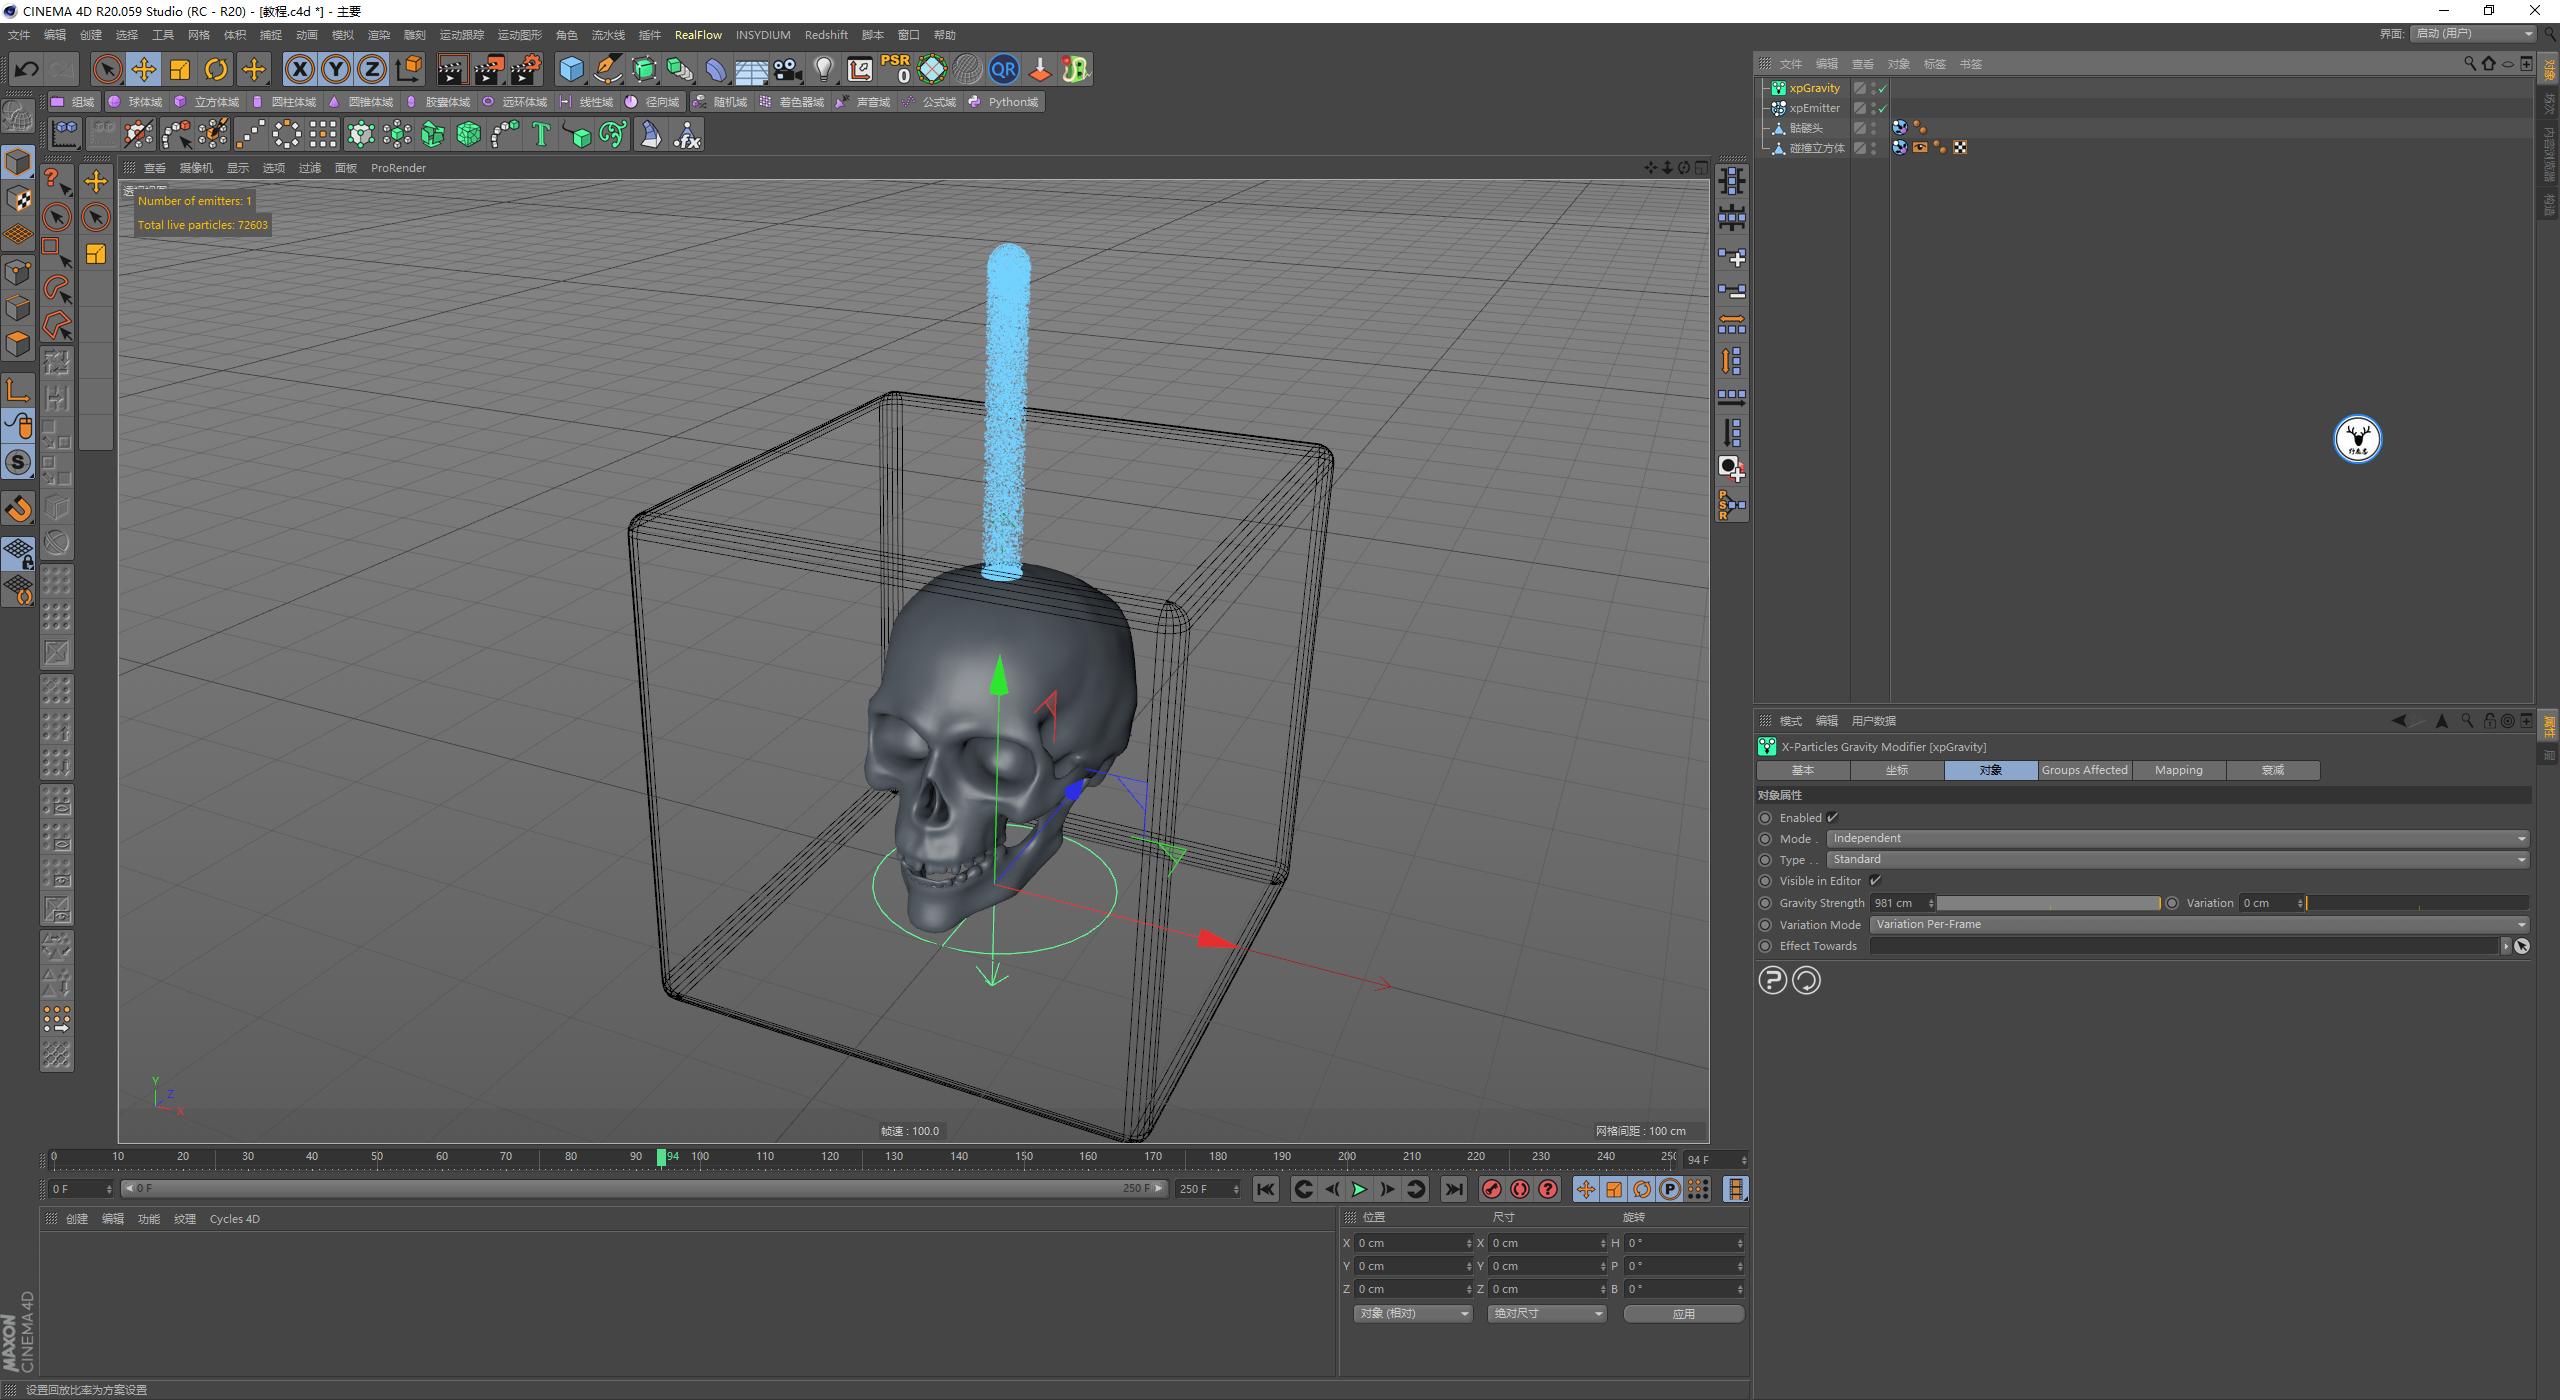Click the 应用 button in the coordinates panel
Viewport: 2560px width, 1400px height.
(1684, 1312)
